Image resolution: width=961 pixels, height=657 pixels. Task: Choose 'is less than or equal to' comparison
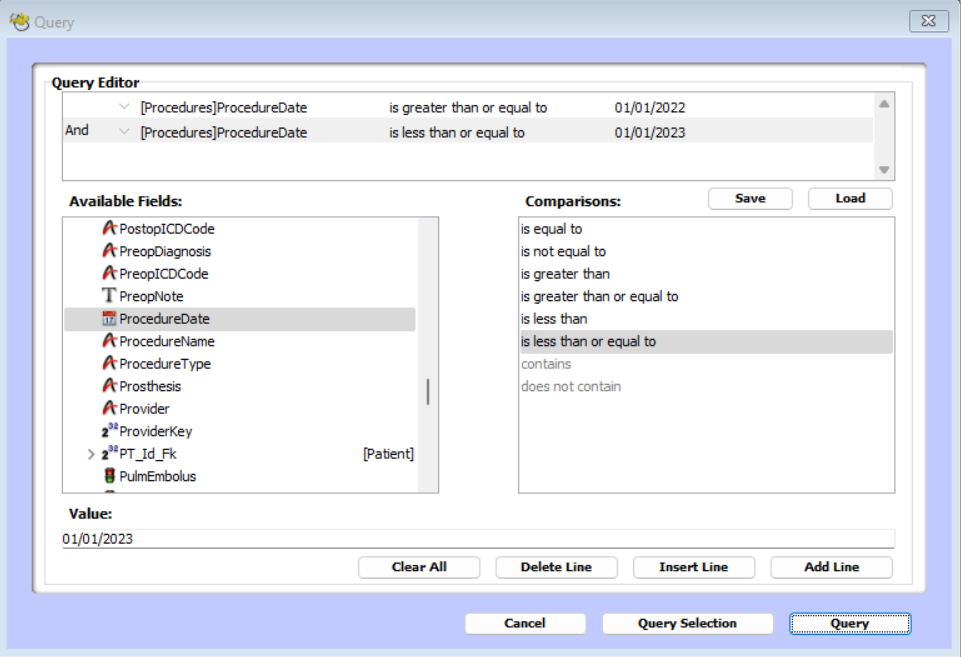coord(706,341)
